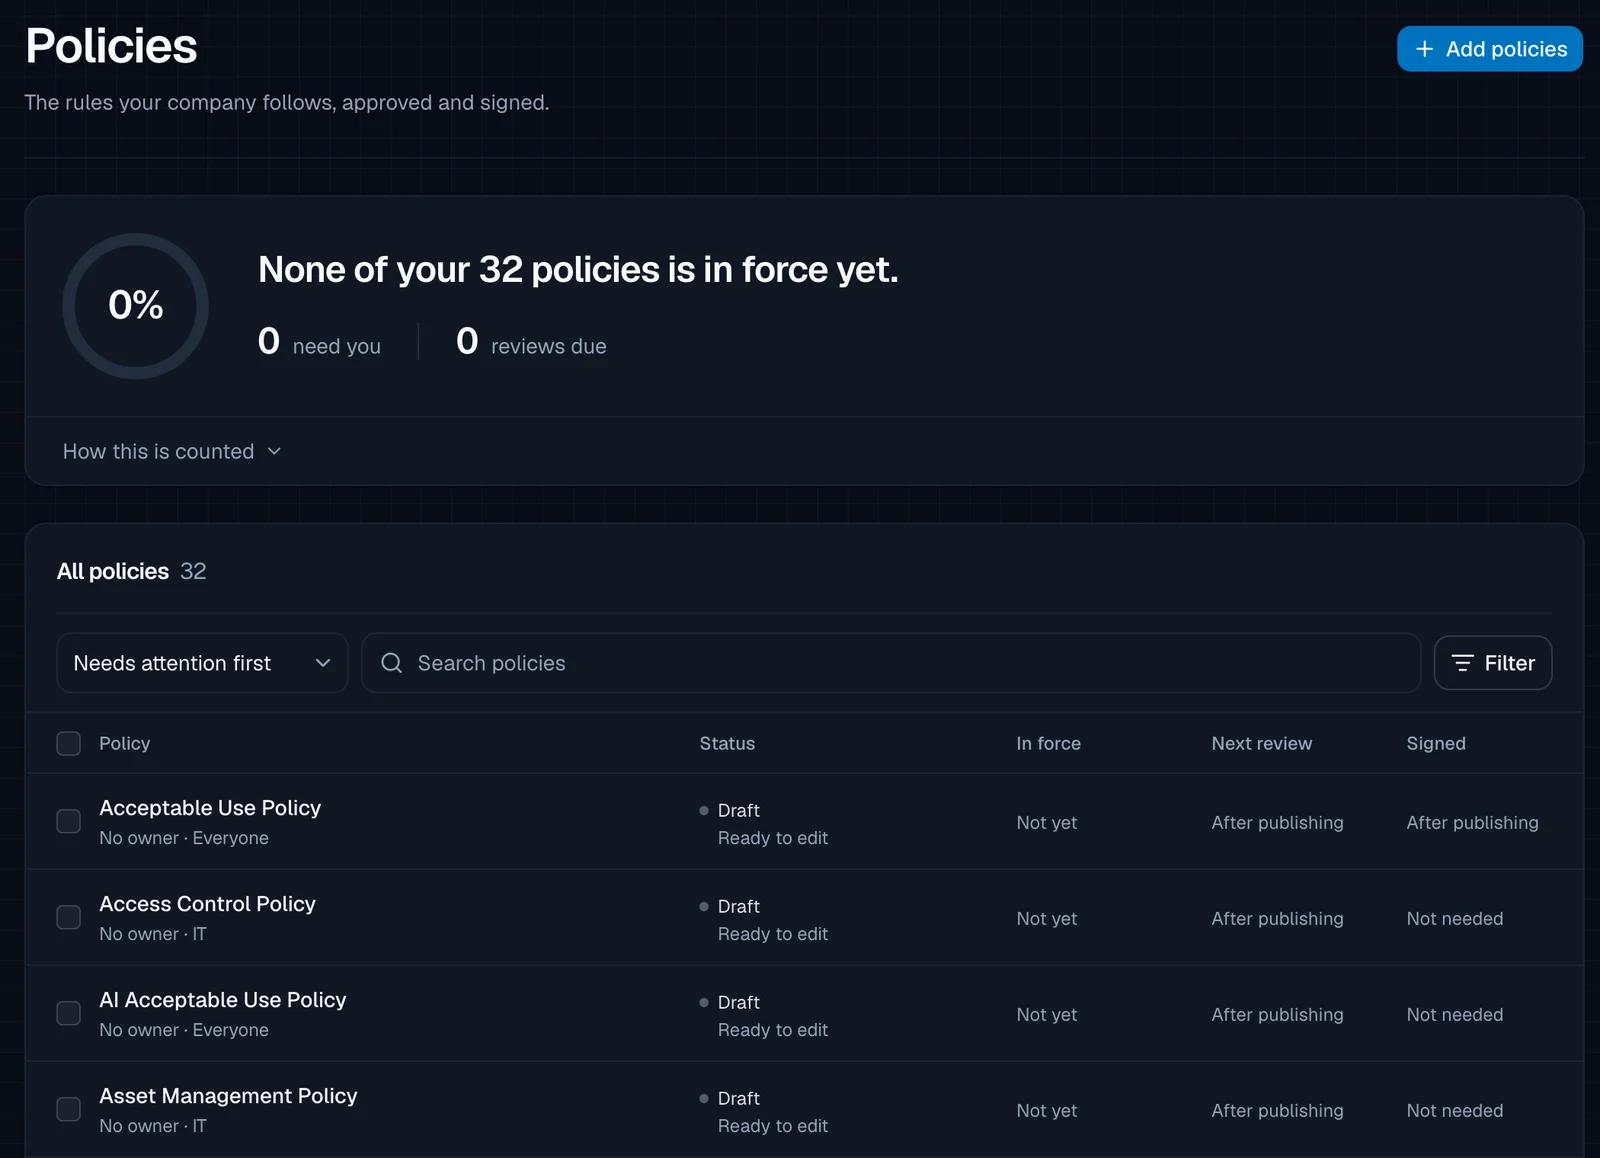This screenshot has width=1600, height=1158.
Task: Click the In force column header
Action: coord(1048,743)
